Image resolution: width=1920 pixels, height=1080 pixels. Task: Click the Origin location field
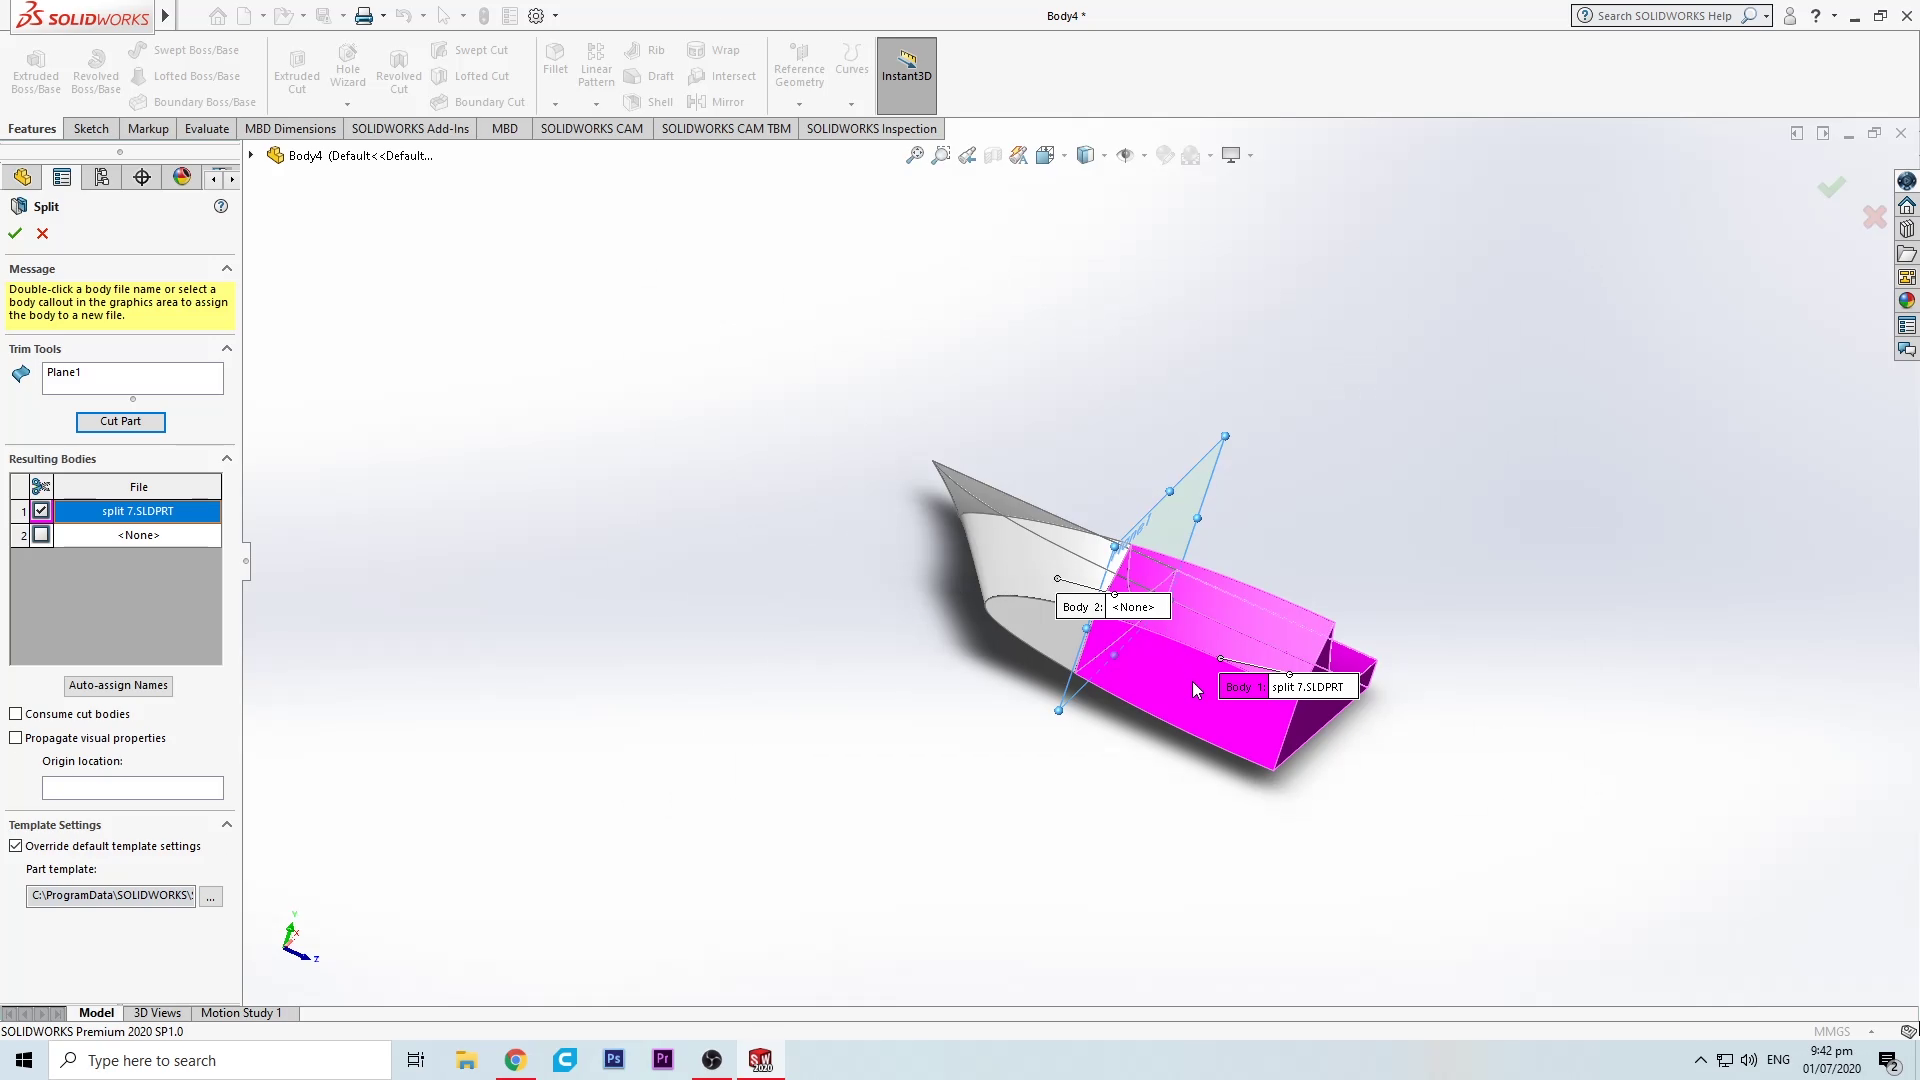tap(133, 788)
